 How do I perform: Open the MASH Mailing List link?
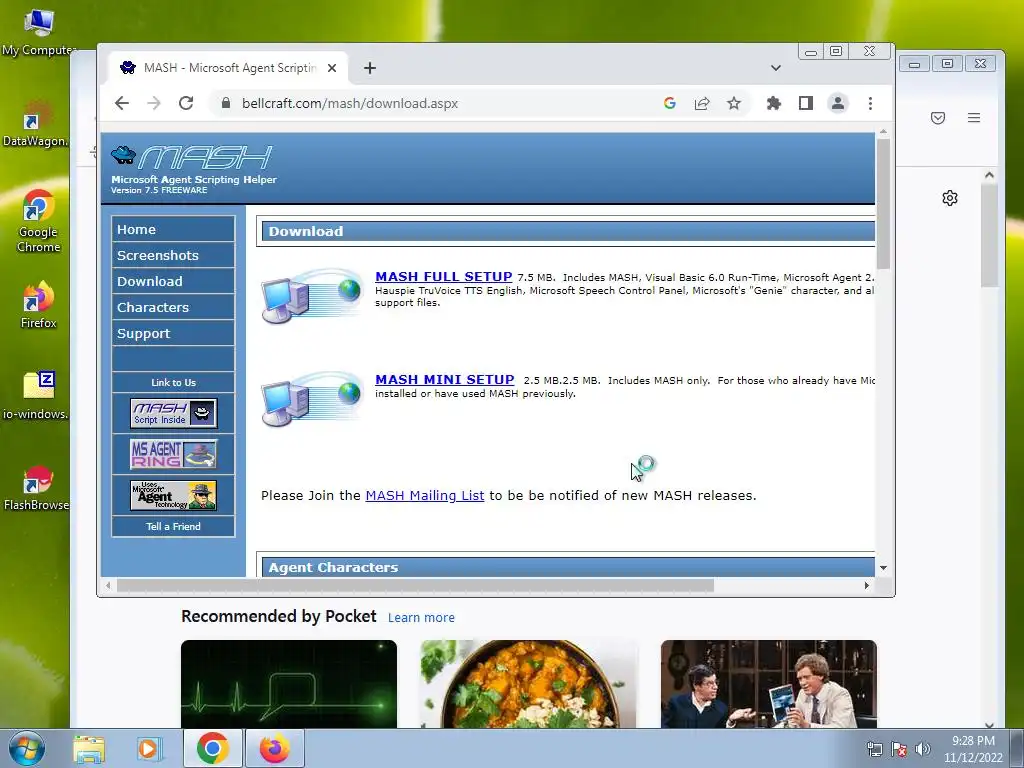[424, 496]
